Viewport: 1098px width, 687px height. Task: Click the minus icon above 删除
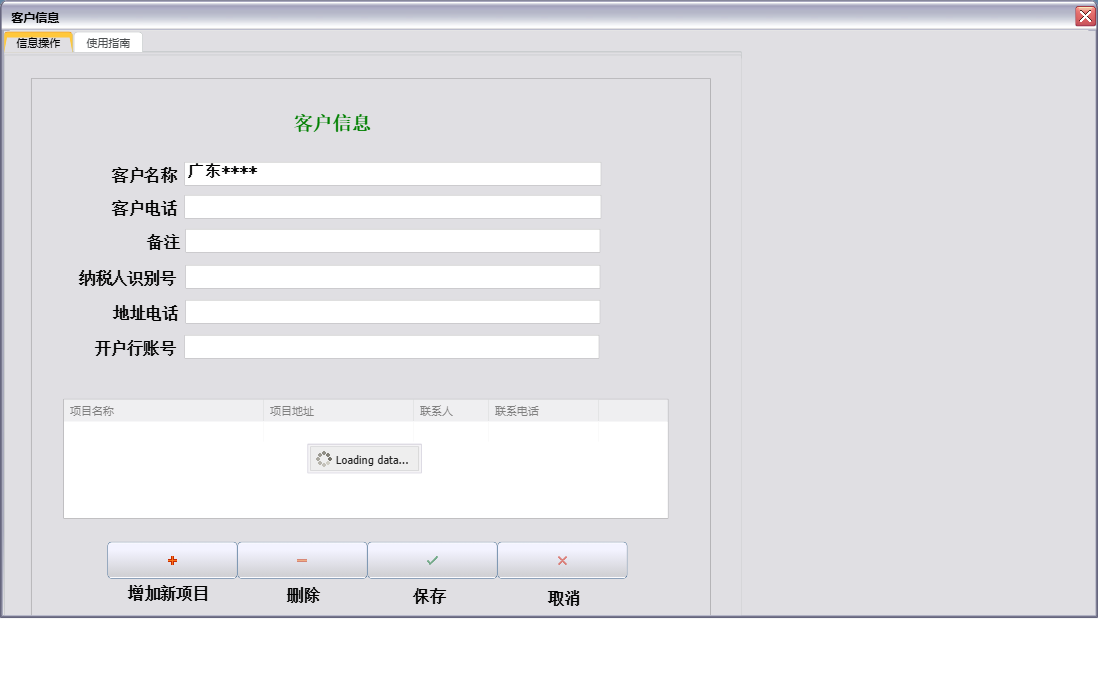[x=301, y=559]
